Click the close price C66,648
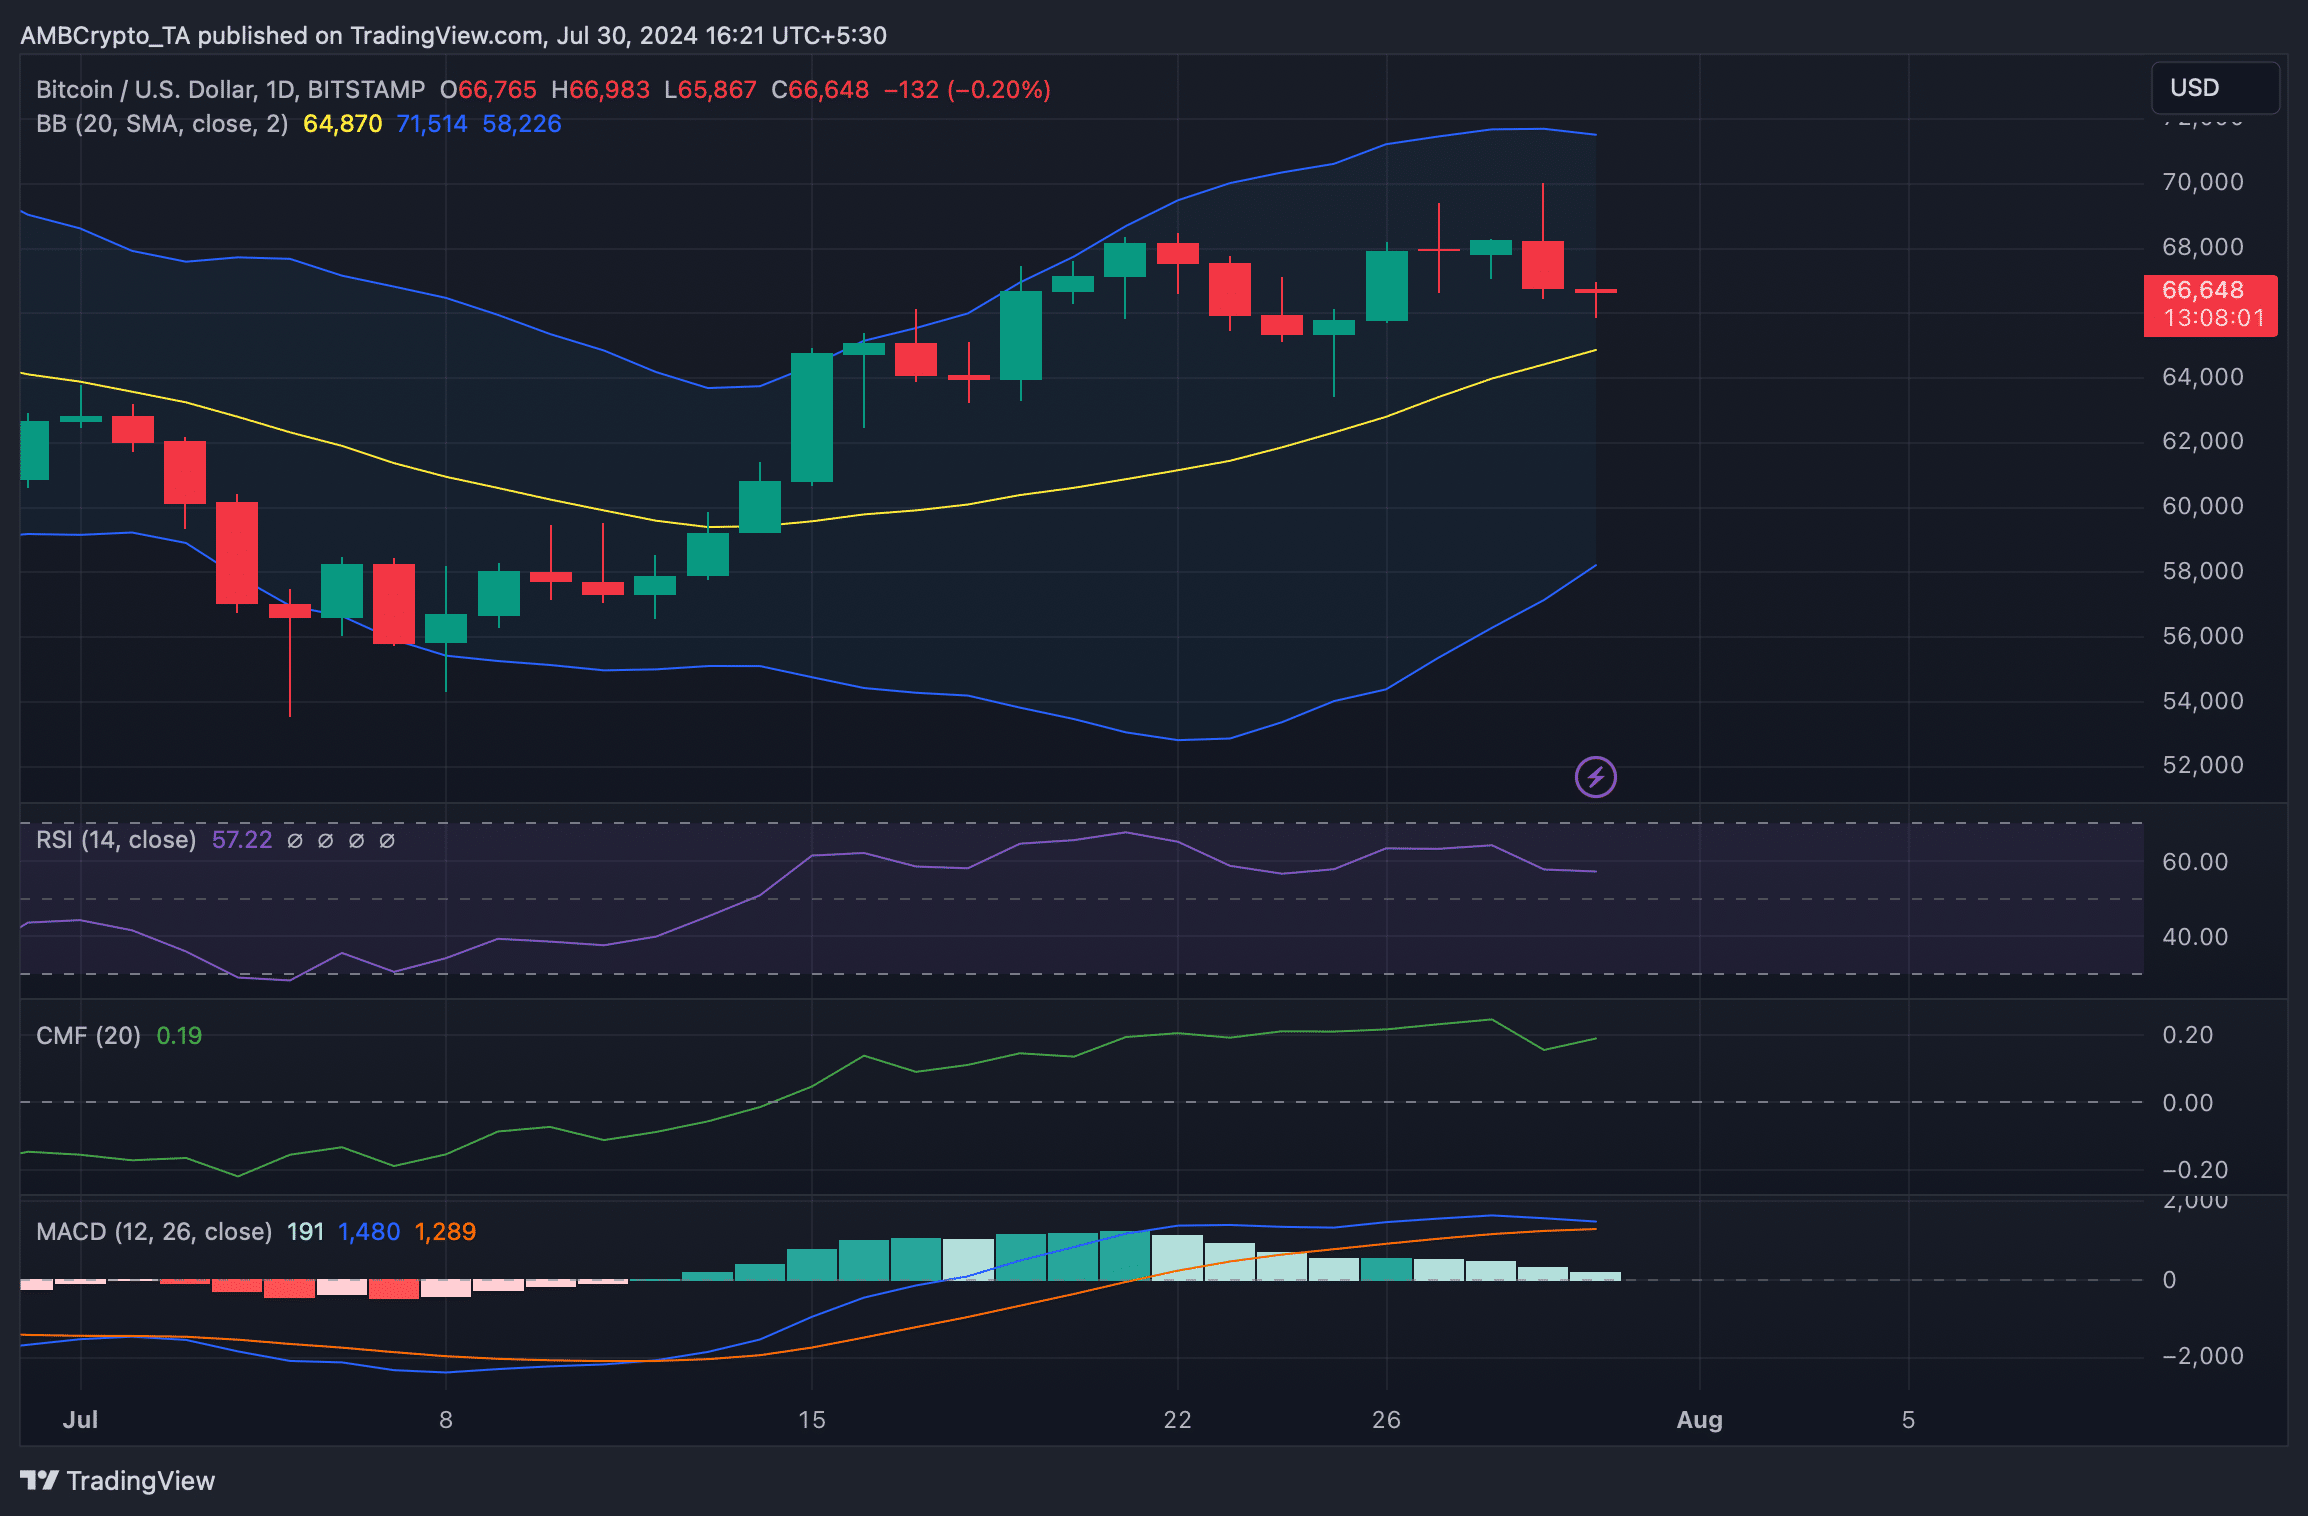 coord(820,90)
